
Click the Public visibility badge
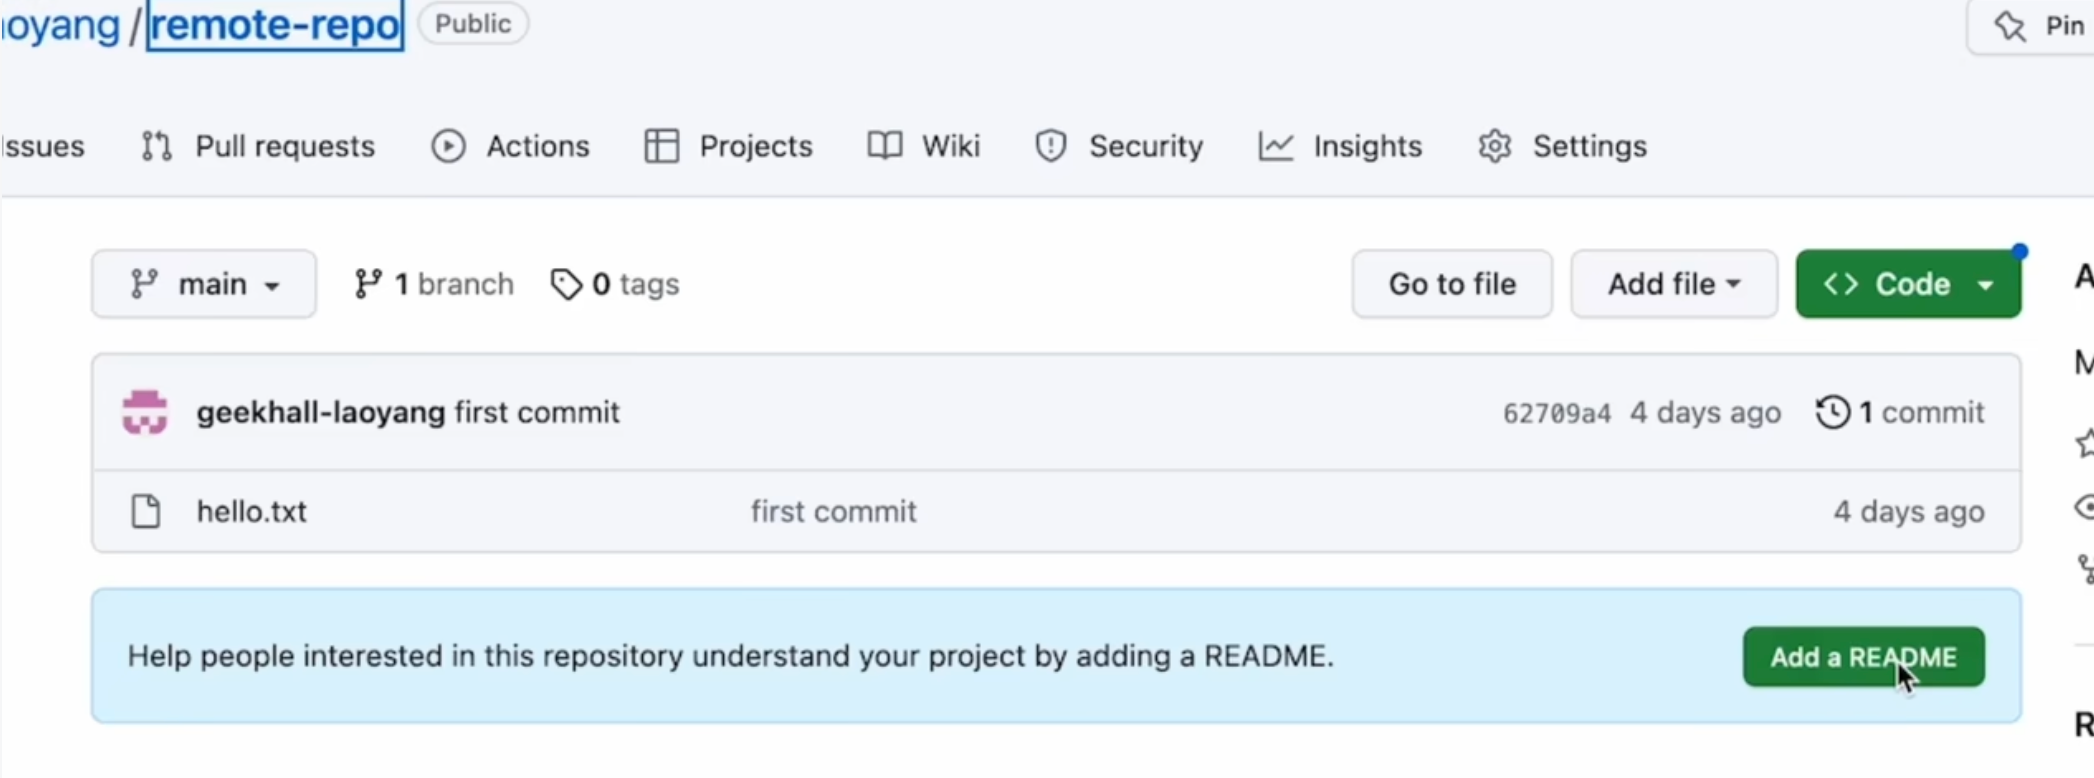[473, 24]
